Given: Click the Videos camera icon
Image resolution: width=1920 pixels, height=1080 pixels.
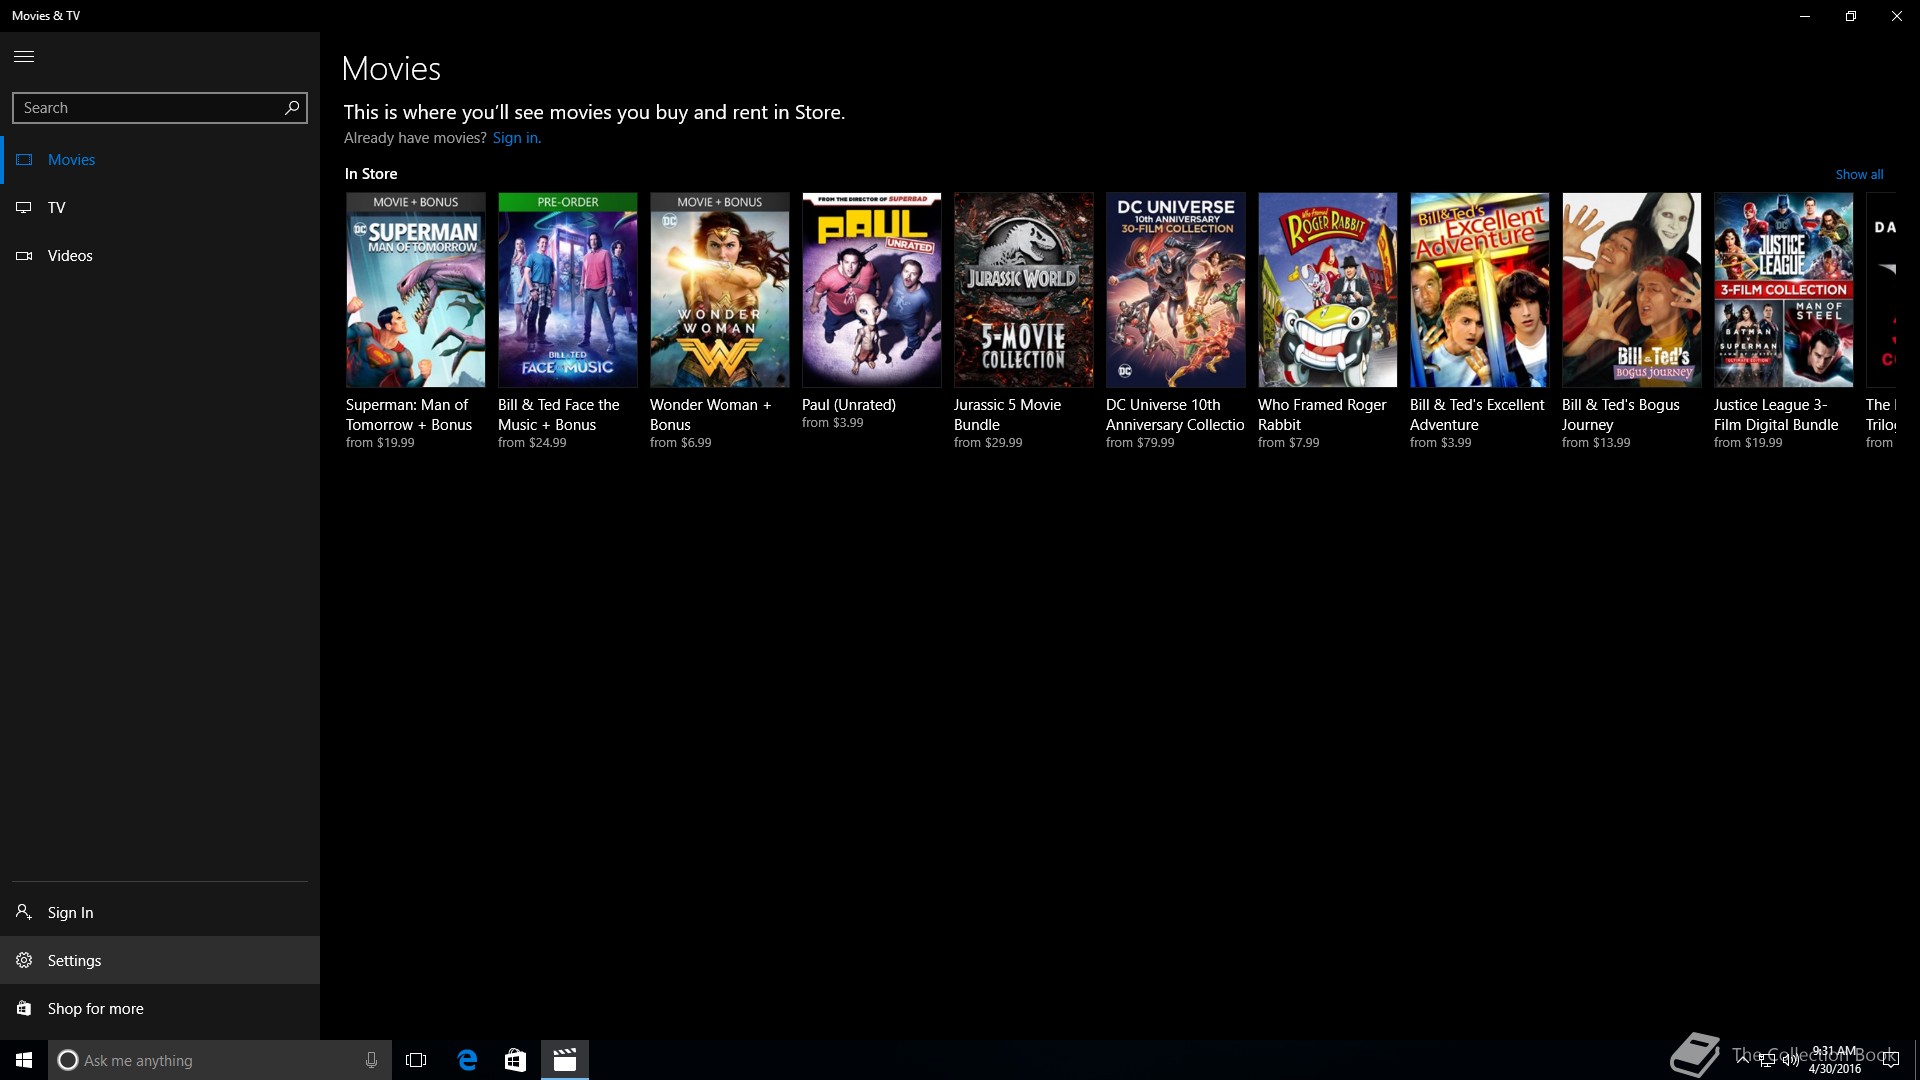Looking at the screenshot, I should pyautogui.click(x=24, y=255).
